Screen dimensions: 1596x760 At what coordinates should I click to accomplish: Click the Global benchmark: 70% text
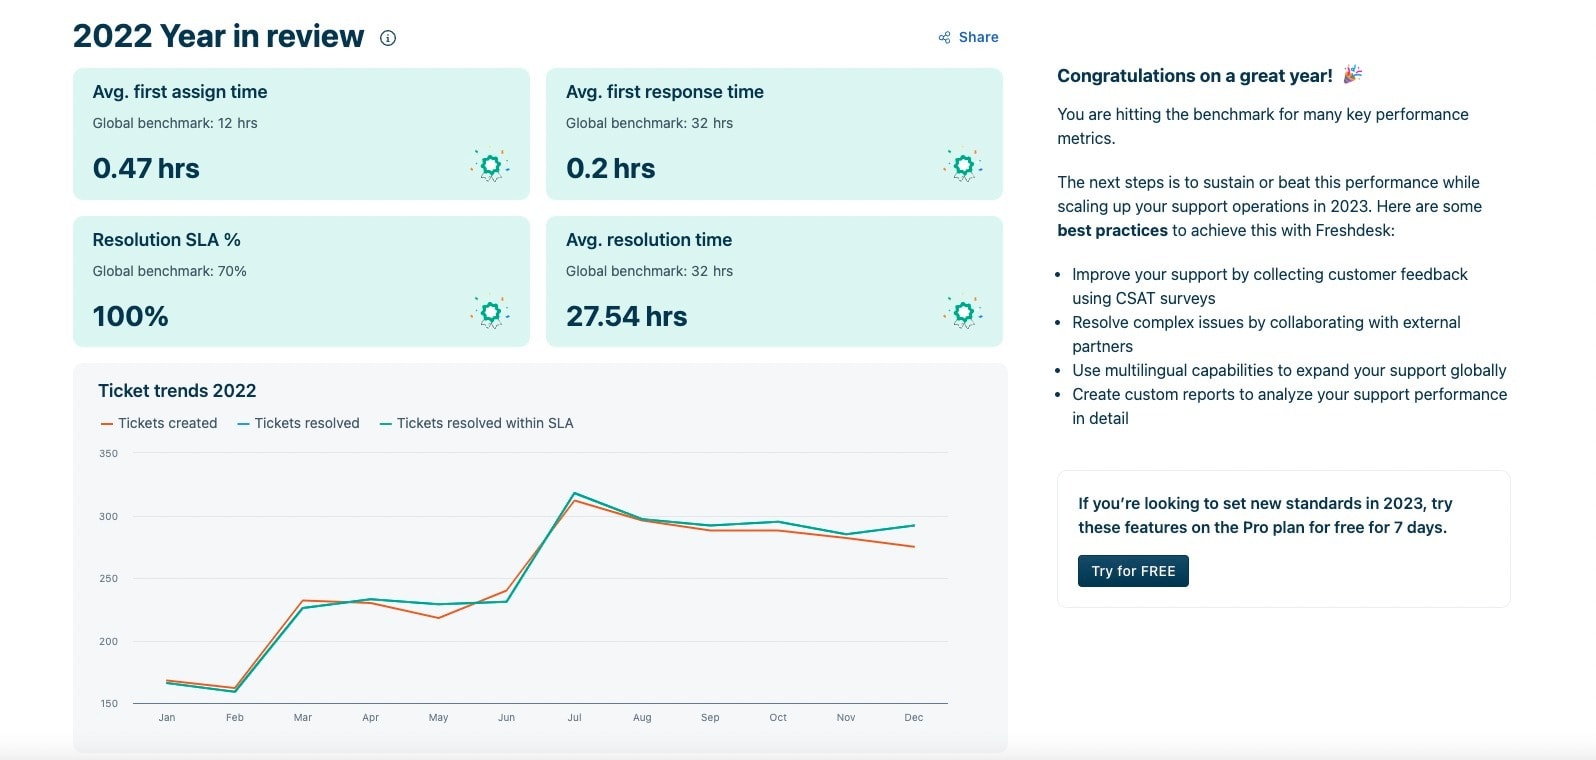coord(169,271)
